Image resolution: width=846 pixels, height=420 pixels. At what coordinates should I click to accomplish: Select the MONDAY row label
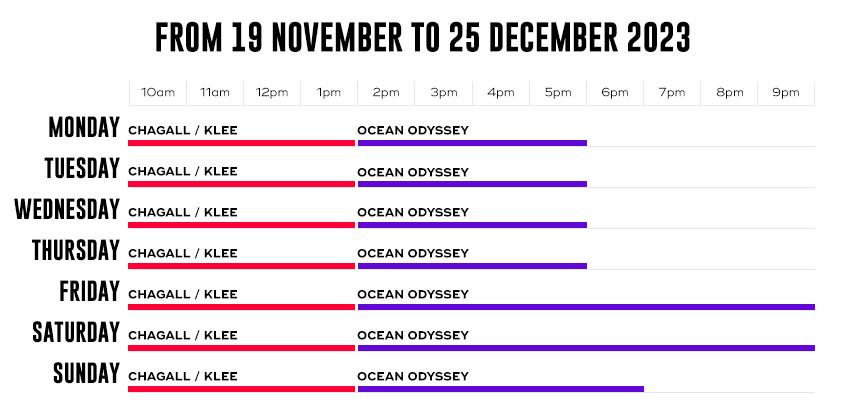click(x=84, y=127)
